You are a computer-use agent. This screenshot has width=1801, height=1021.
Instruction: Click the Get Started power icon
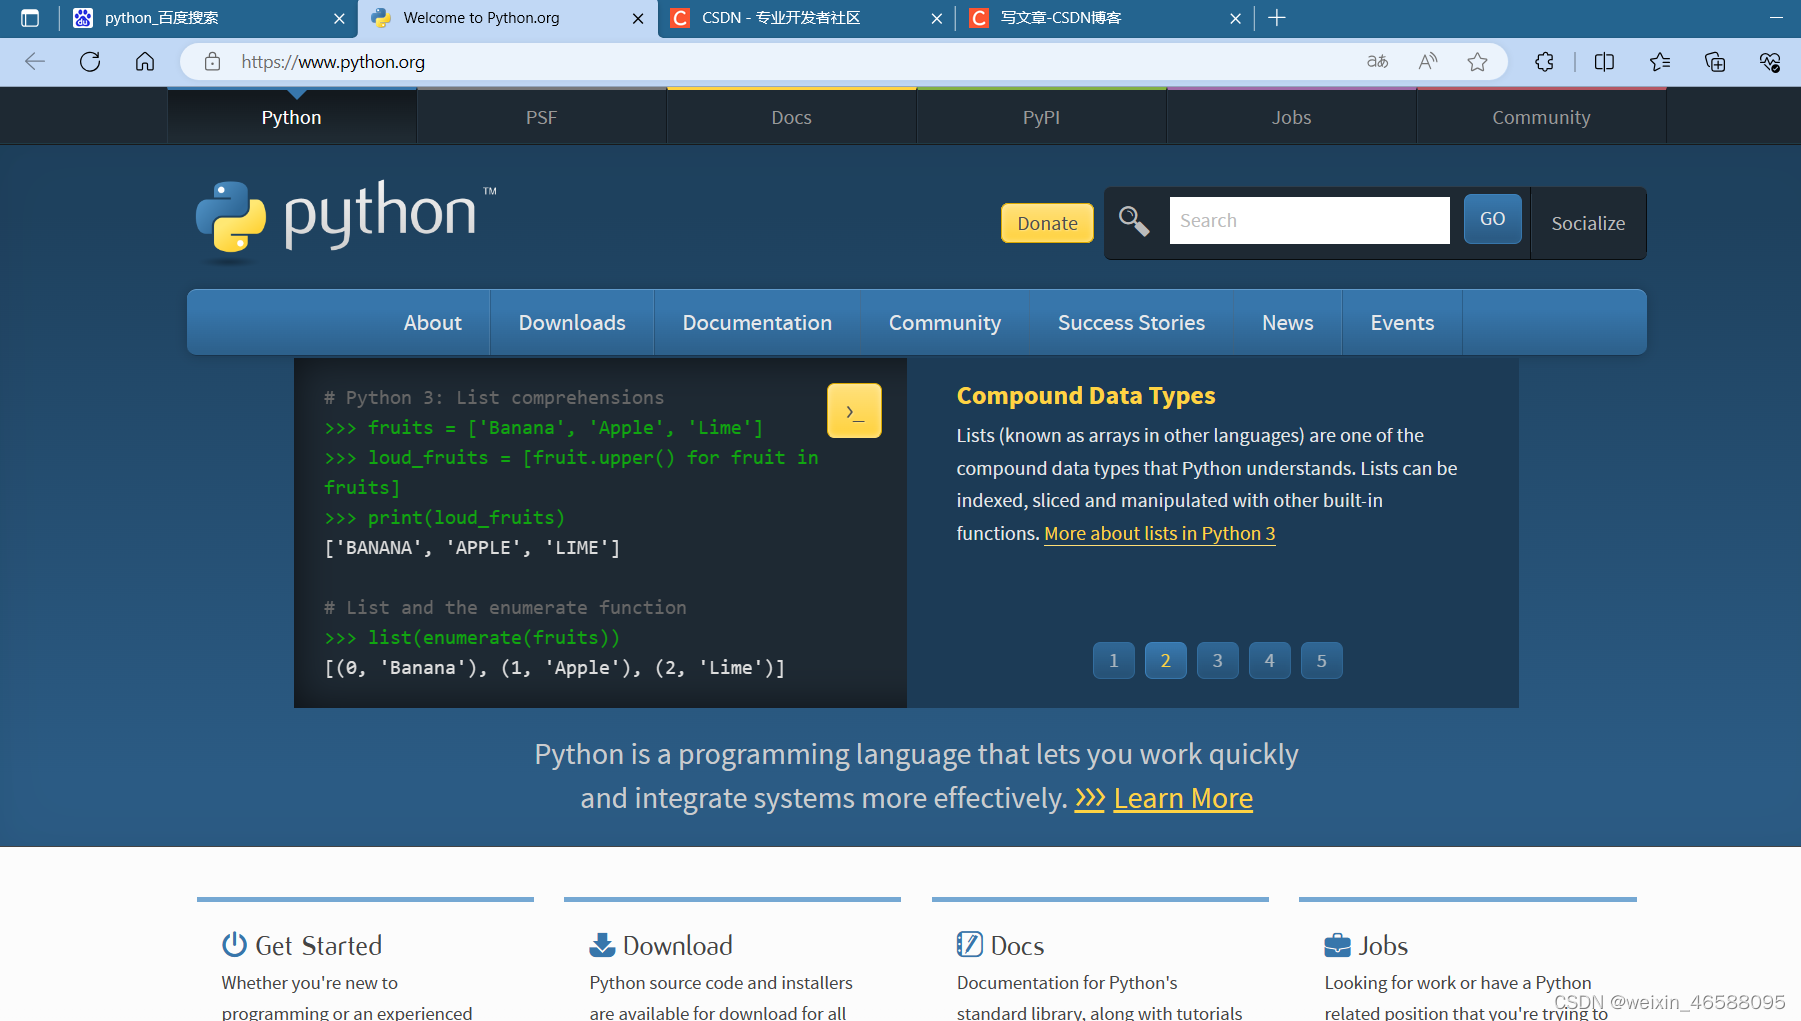[x=234, y=944]
